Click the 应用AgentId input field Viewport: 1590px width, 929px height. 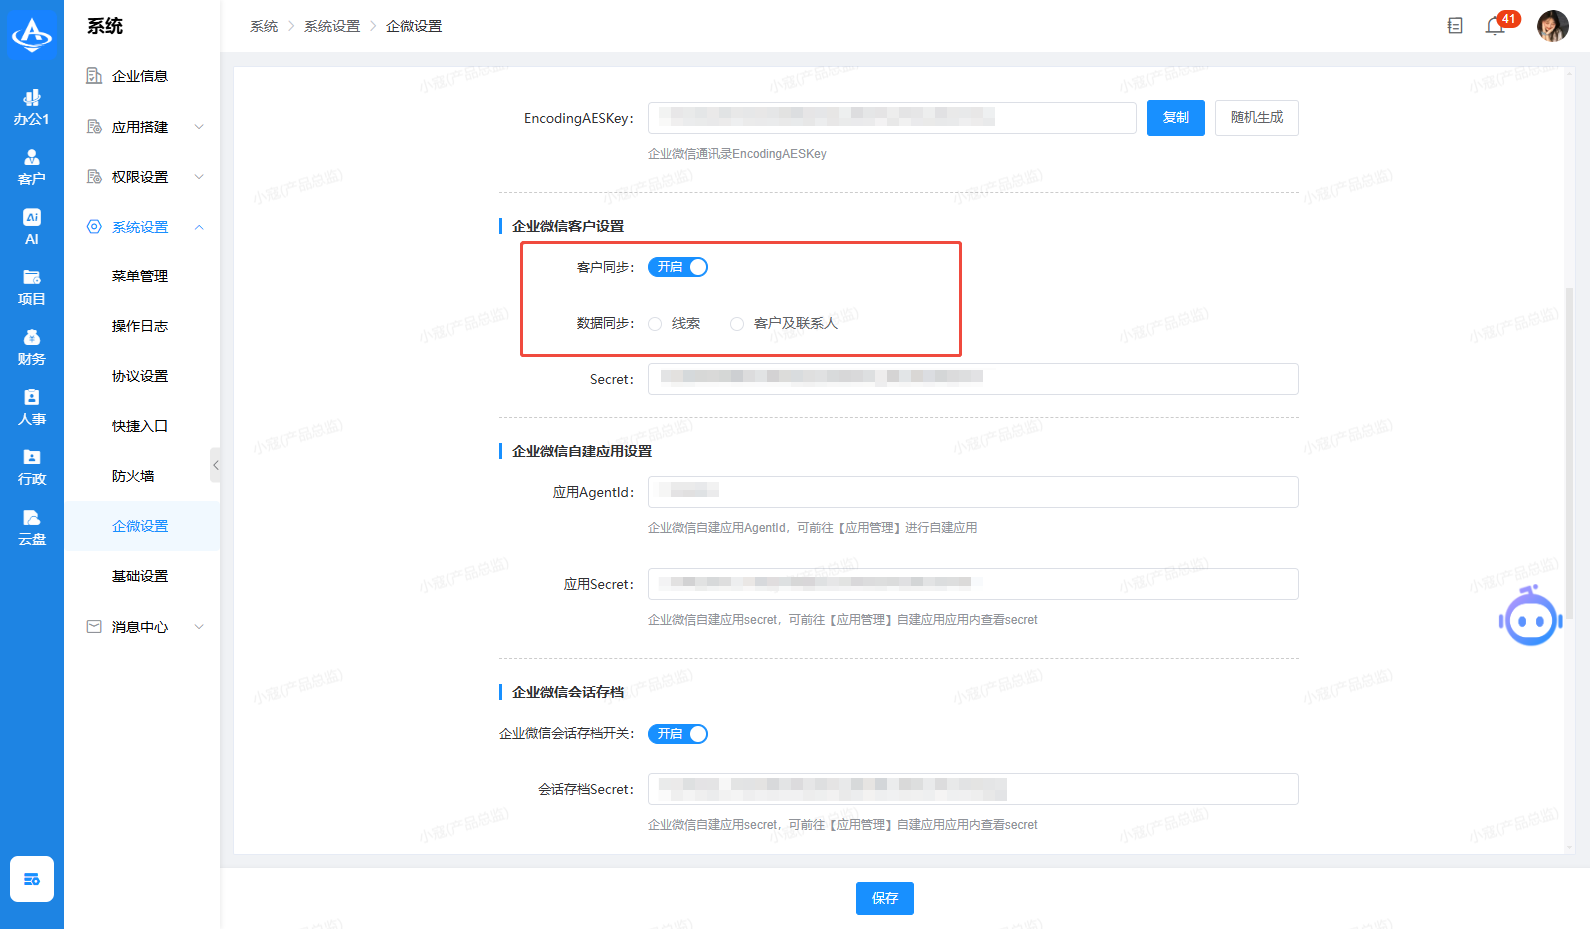point(973,492)
